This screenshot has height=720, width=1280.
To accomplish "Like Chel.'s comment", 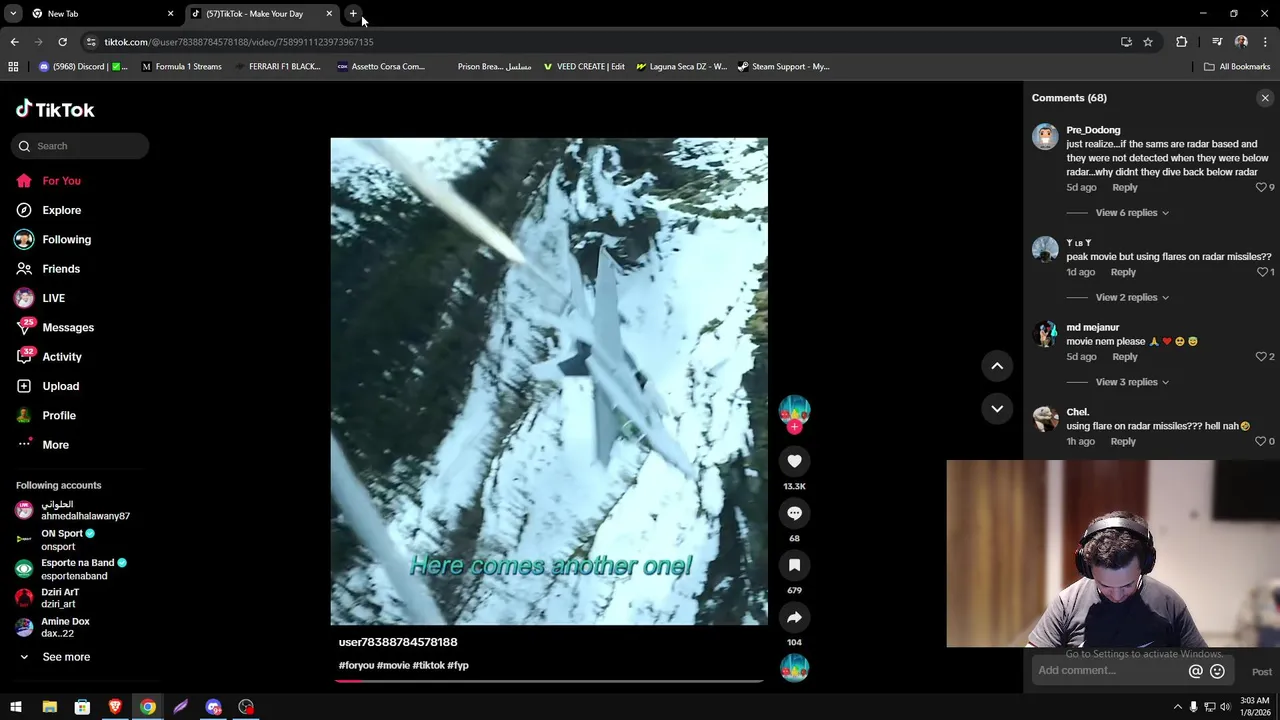I will pyautogui.click(x=1261, y=441).
